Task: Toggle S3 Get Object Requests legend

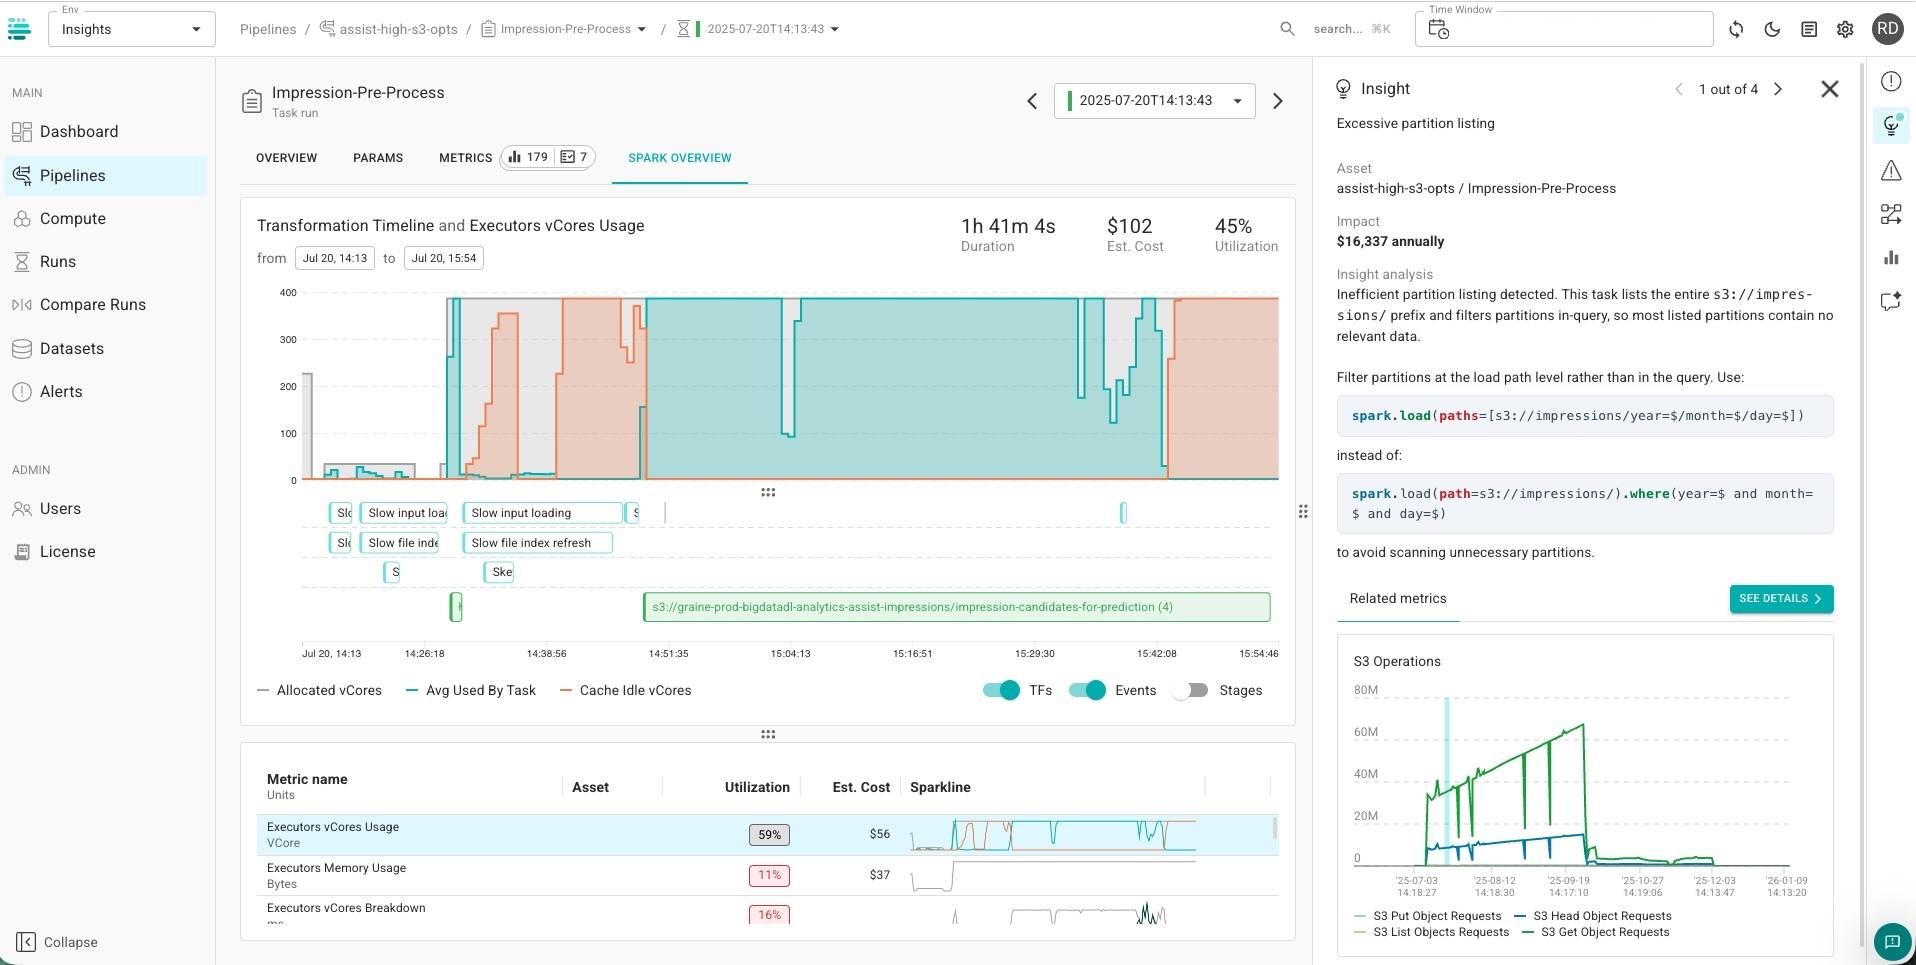Action: click(x=1596, y=932)
